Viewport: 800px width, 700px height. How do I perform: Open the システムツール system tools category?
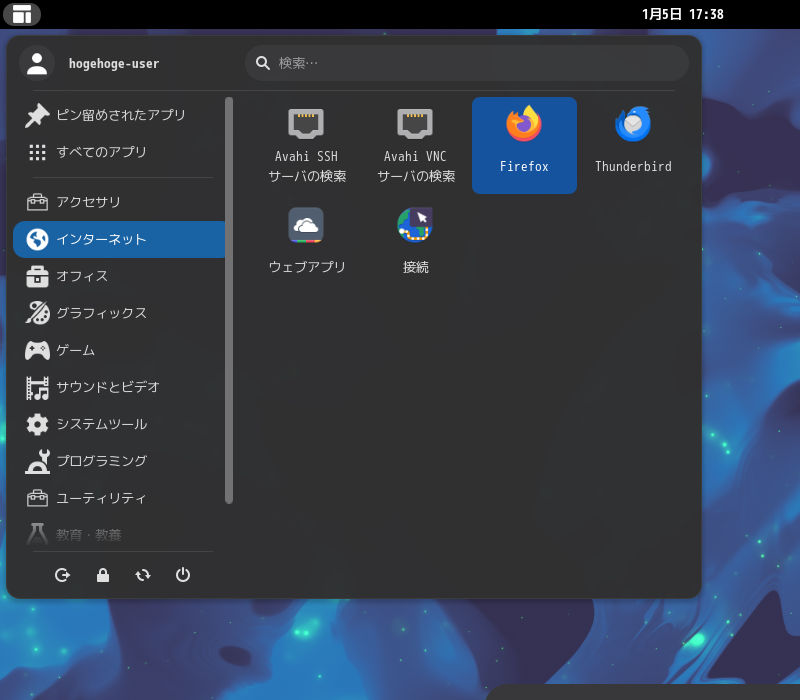pyautogui.click(x=119, y=424)
